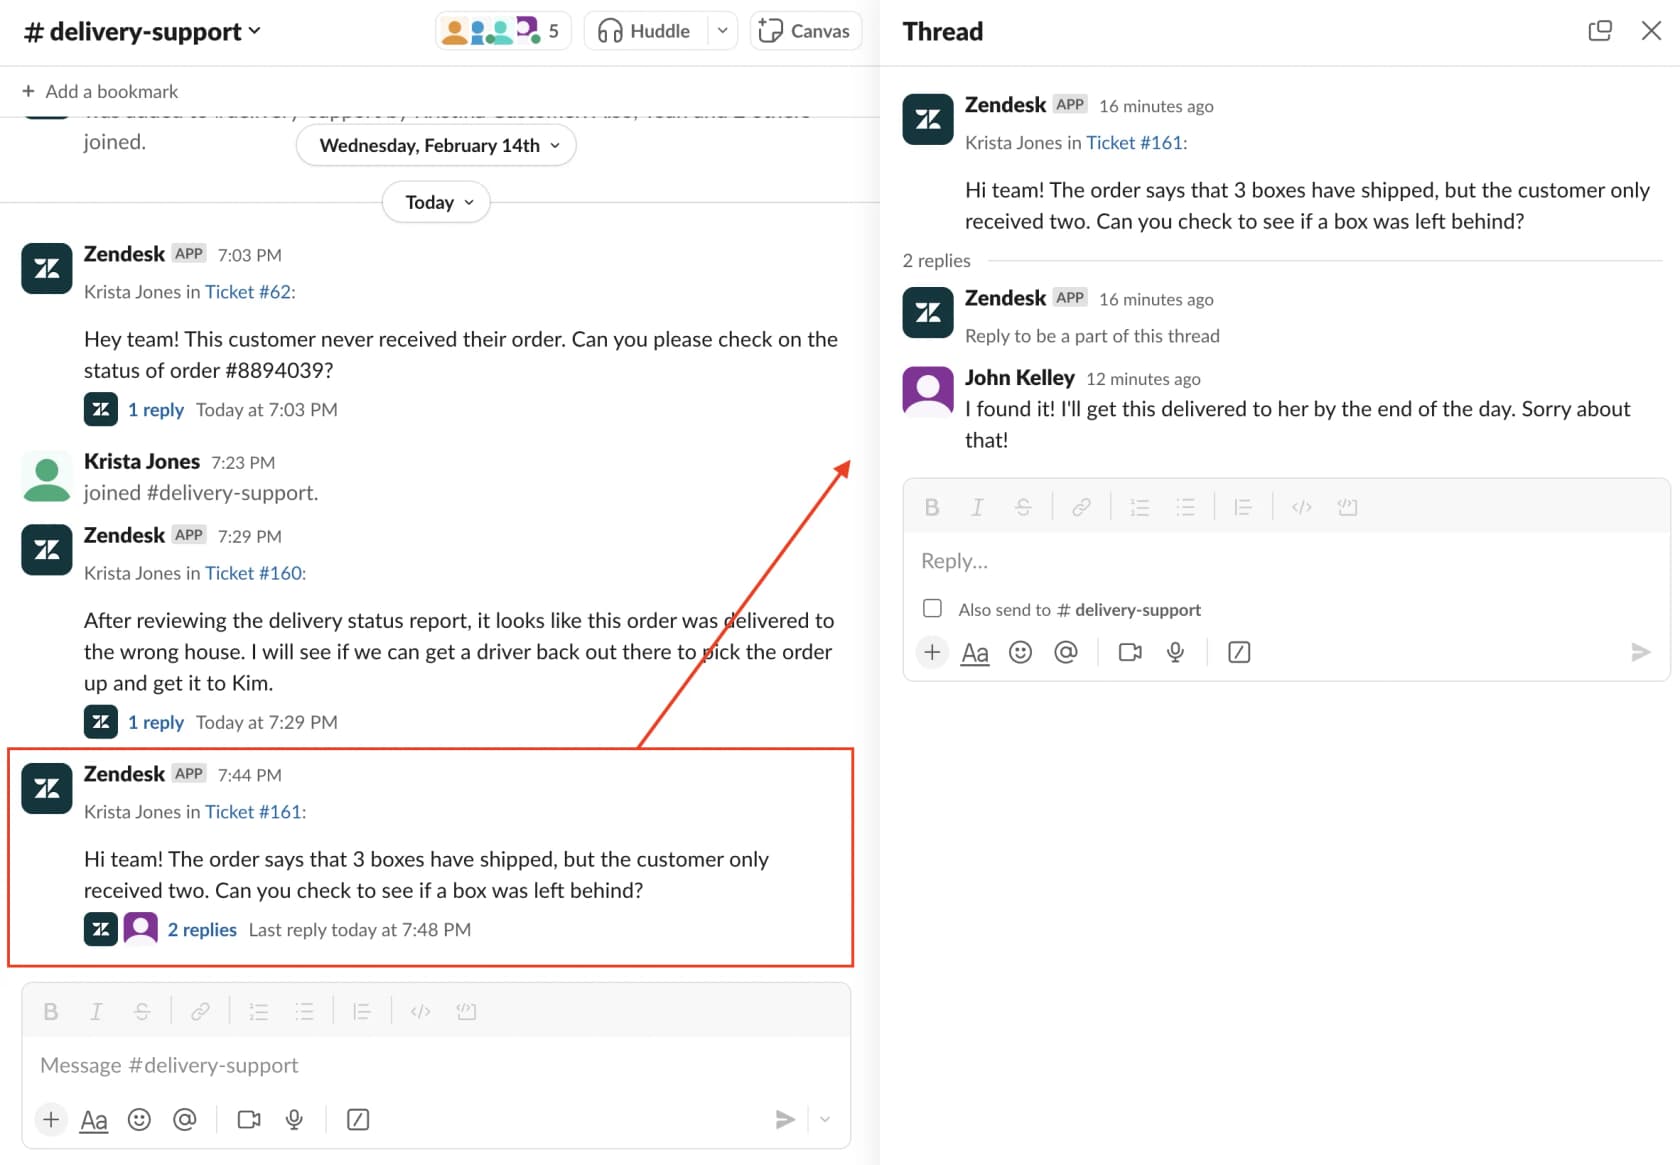Open Krista Jones profile name
This screenshot has width=1680, height=1165.
[142, 462]
